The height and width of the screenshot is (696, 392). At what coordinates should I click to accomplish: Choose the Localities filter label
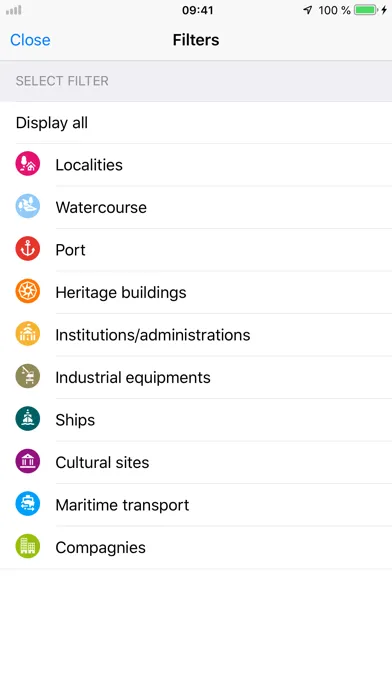pyautogui.click(x=89, y=165)
